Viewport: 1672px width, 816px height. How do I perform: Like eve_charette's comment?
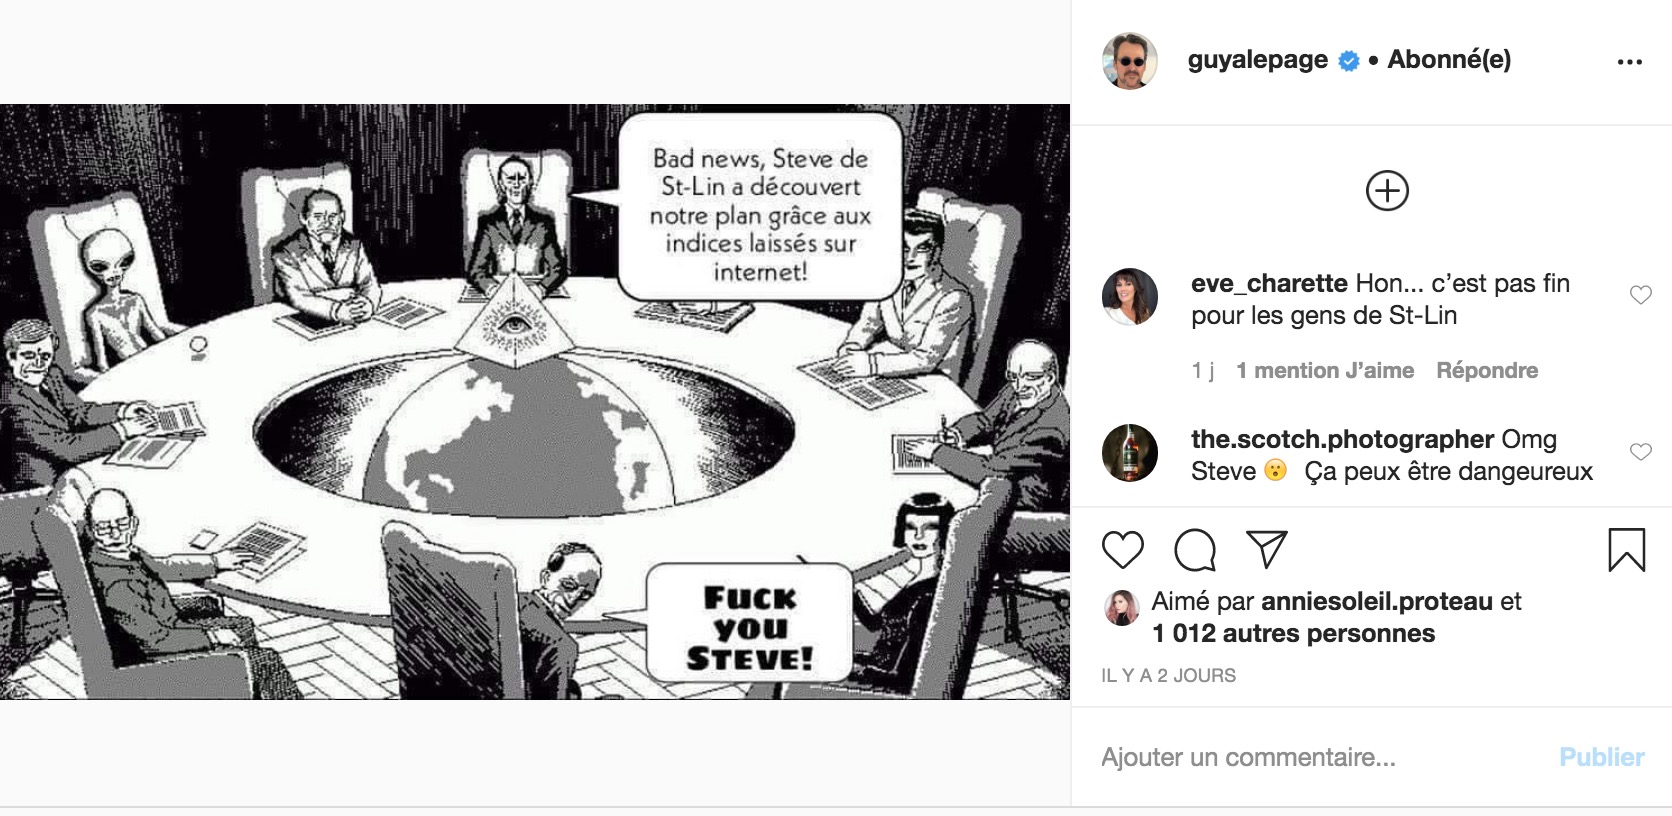pyautogui.click(x=1641, y=295)
